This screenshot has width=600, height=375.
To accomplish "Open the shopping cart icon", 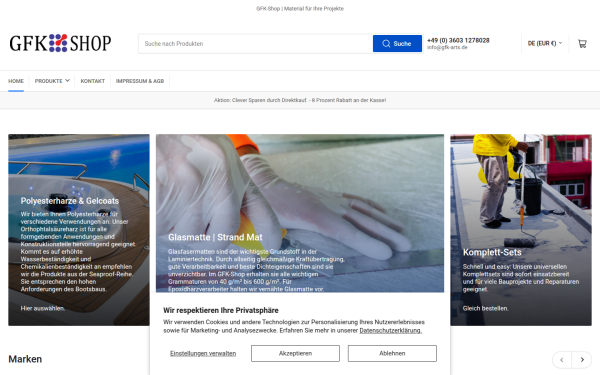I will 582,44.
